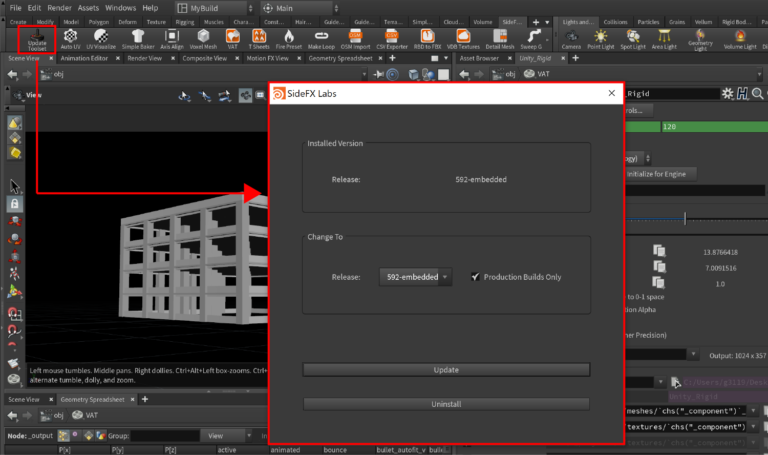Select the Sweep G shelf tool

tap(532, 39)
